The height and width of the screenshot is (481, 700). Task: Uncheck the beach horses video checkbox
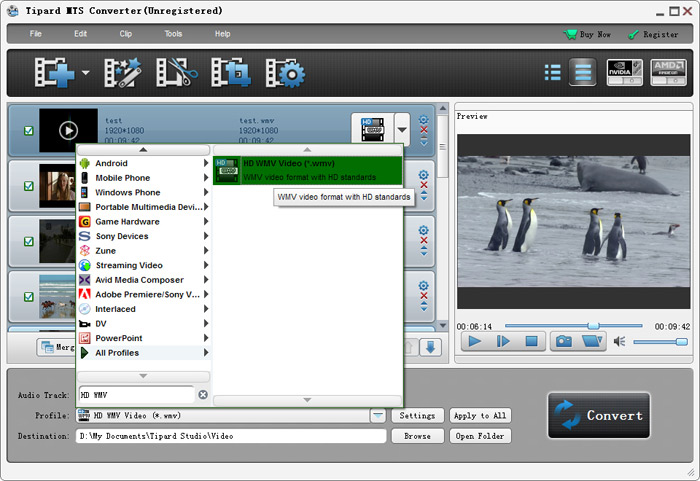tap(29, 297)
